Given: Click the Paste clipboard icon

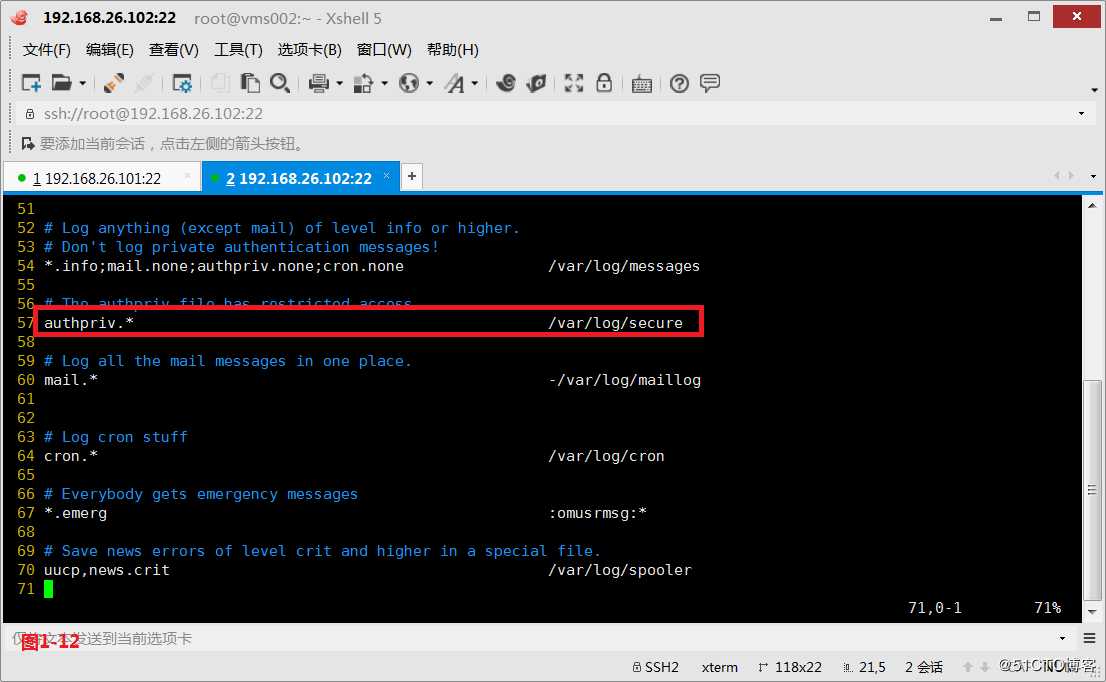Looking at the screenshot, I should [250, 83].
